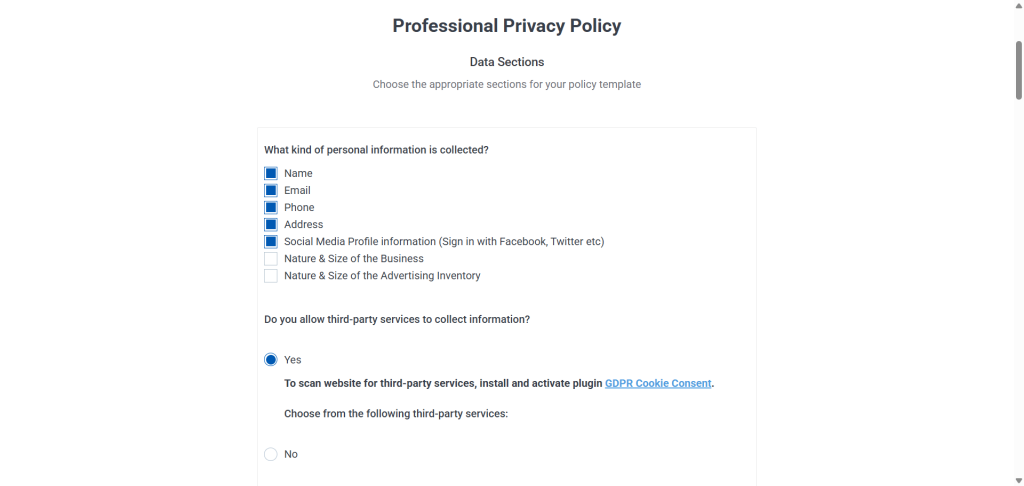The width and height of the screenshot is (1024, 486).
Task: Click the 'Choose the appropriate sections' description text
Action: click(507, 85)
